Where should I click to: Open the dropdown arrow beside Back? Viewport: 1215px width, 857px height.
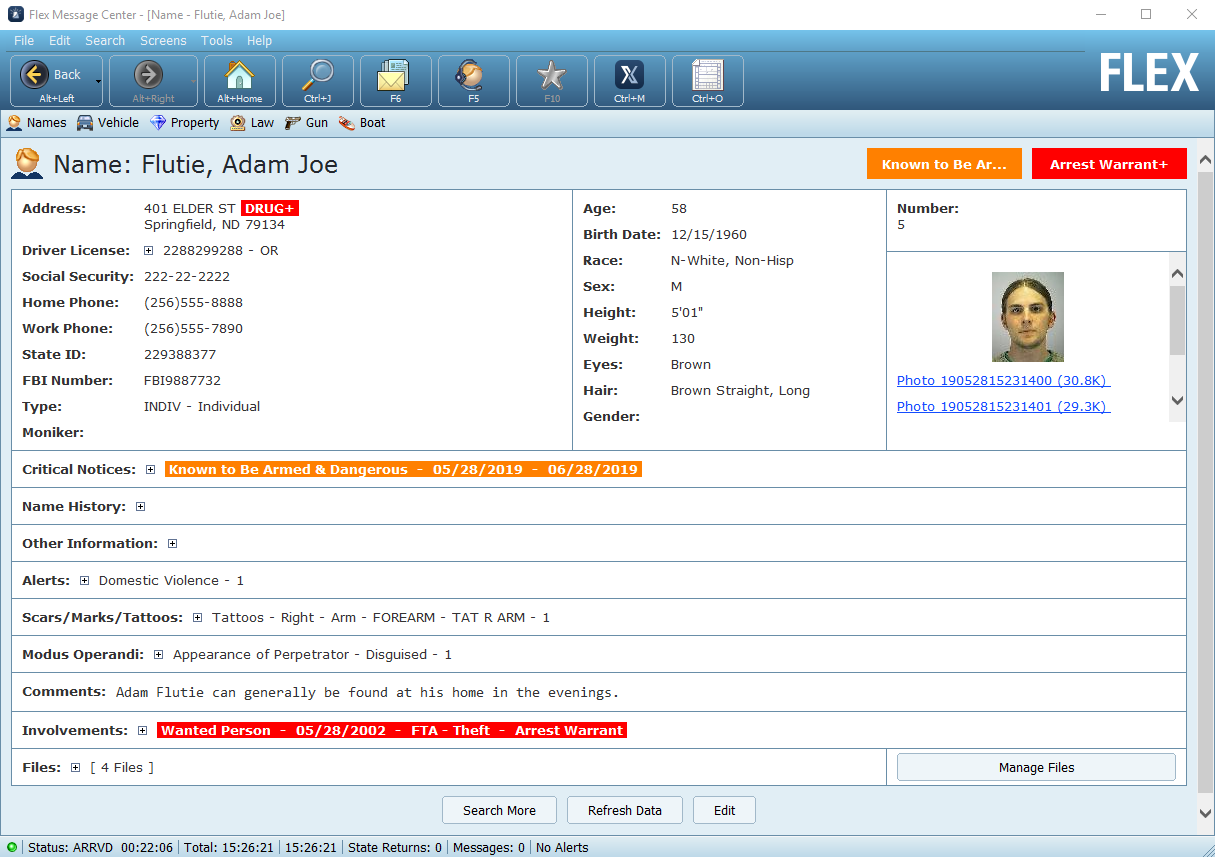click(x=98, y=80)
